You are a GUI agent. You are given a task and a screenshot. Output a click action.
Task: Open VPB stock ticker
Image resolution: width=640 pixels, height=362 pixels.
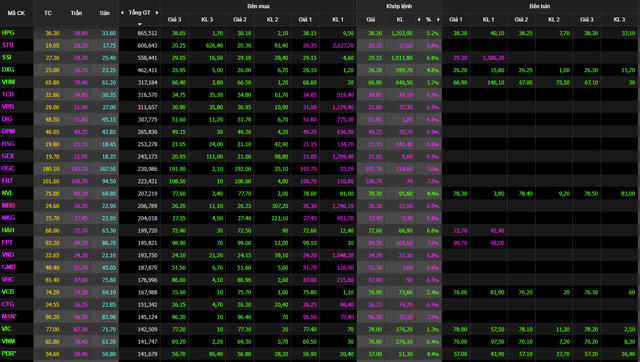(x=8, y=107)
